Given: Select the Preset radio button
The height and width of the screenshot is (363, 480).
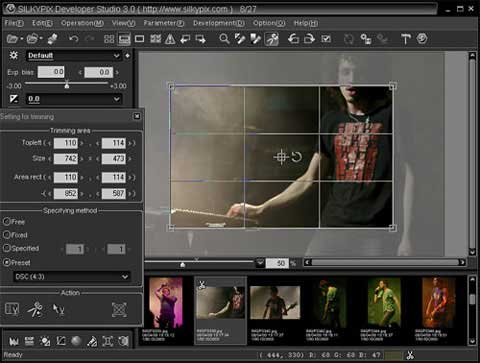Looking at the screenshot, I should click(x=7, y=263).
